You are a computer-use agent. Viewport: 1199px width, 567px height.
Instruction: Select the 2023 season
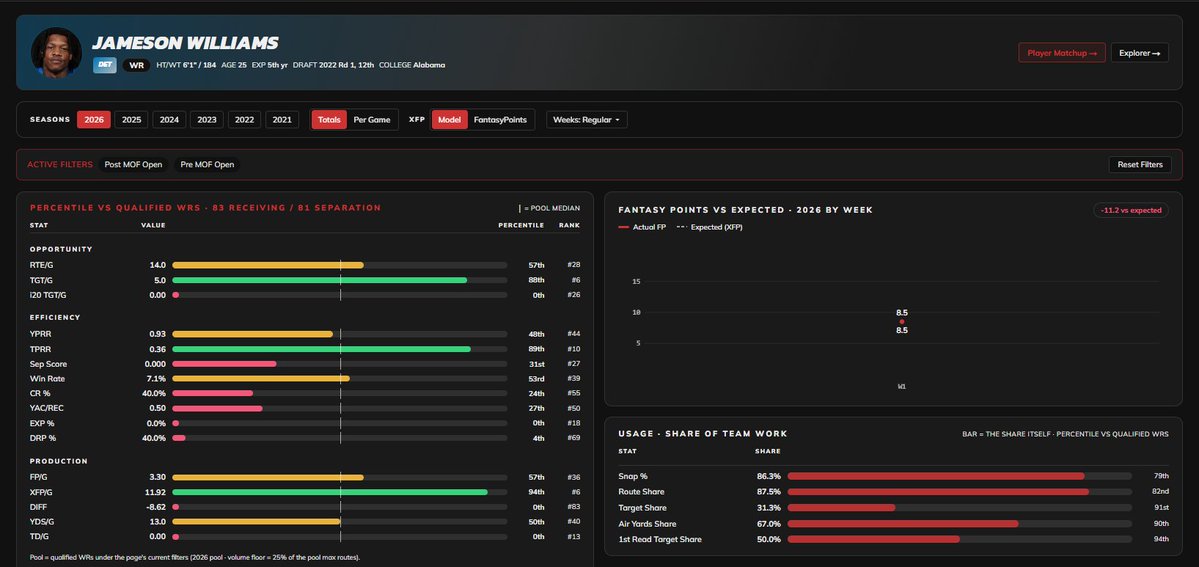(x=206, y=120)
